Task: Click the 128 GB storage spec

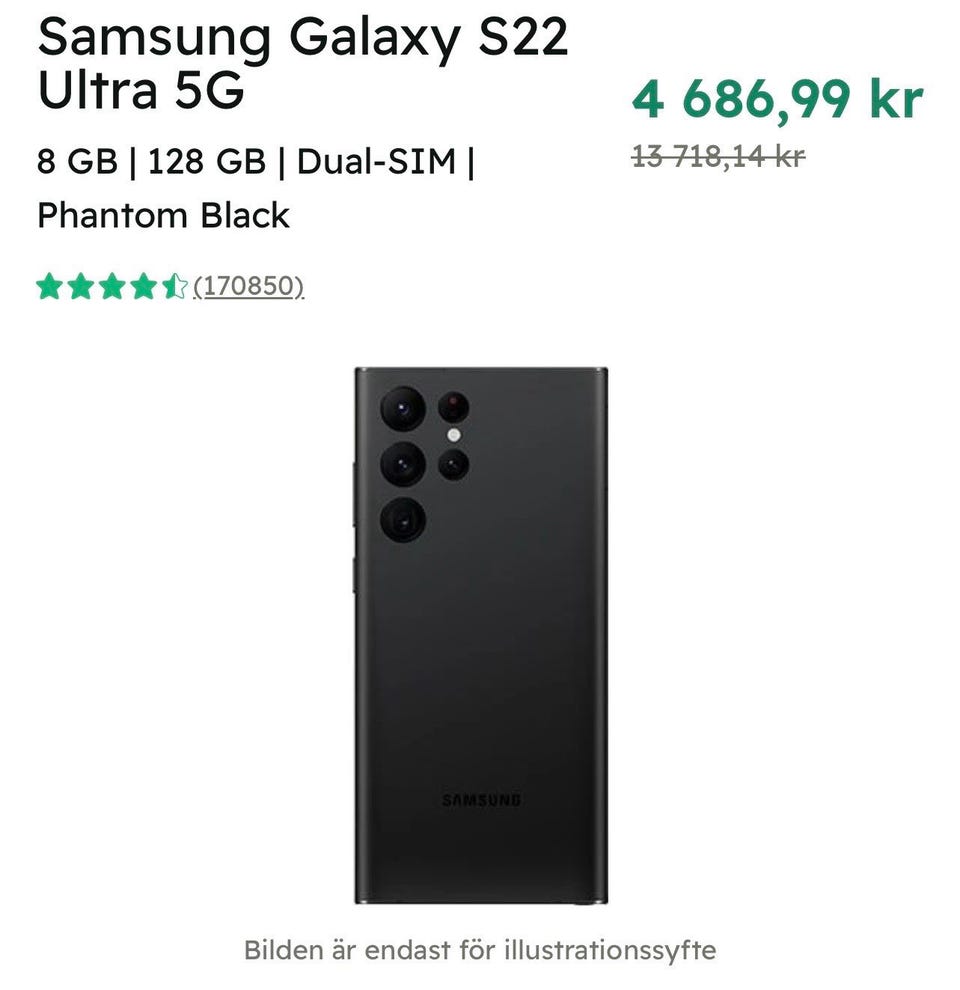Action: pos(207,161)
